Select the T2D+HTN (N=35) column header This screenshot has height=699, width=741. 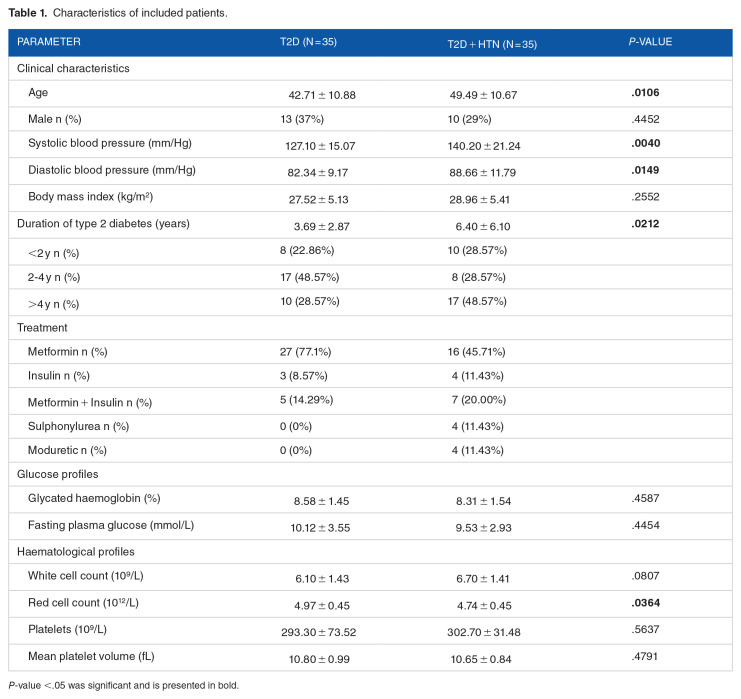(x=494, y=43)
